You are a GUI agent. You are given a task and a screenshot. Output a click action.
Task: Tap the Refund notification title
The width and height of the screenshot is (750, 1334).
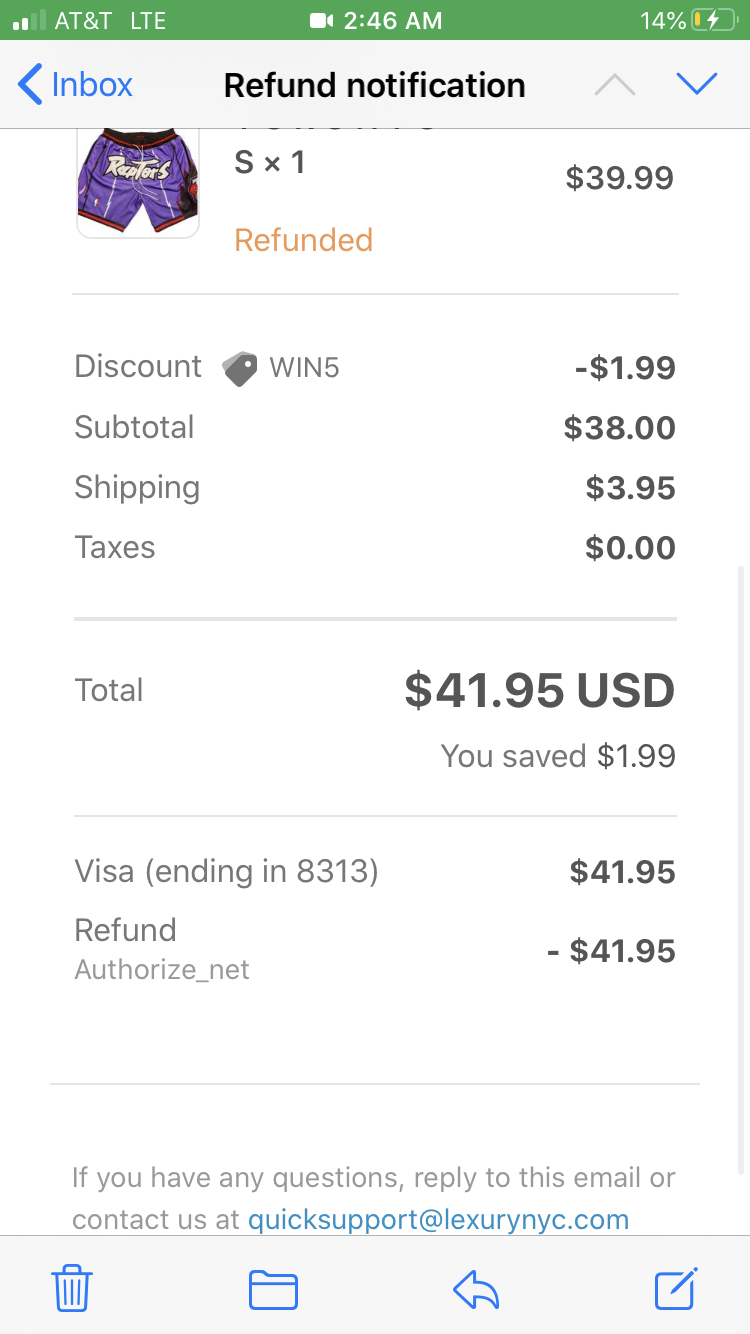[x=374, y=86]
